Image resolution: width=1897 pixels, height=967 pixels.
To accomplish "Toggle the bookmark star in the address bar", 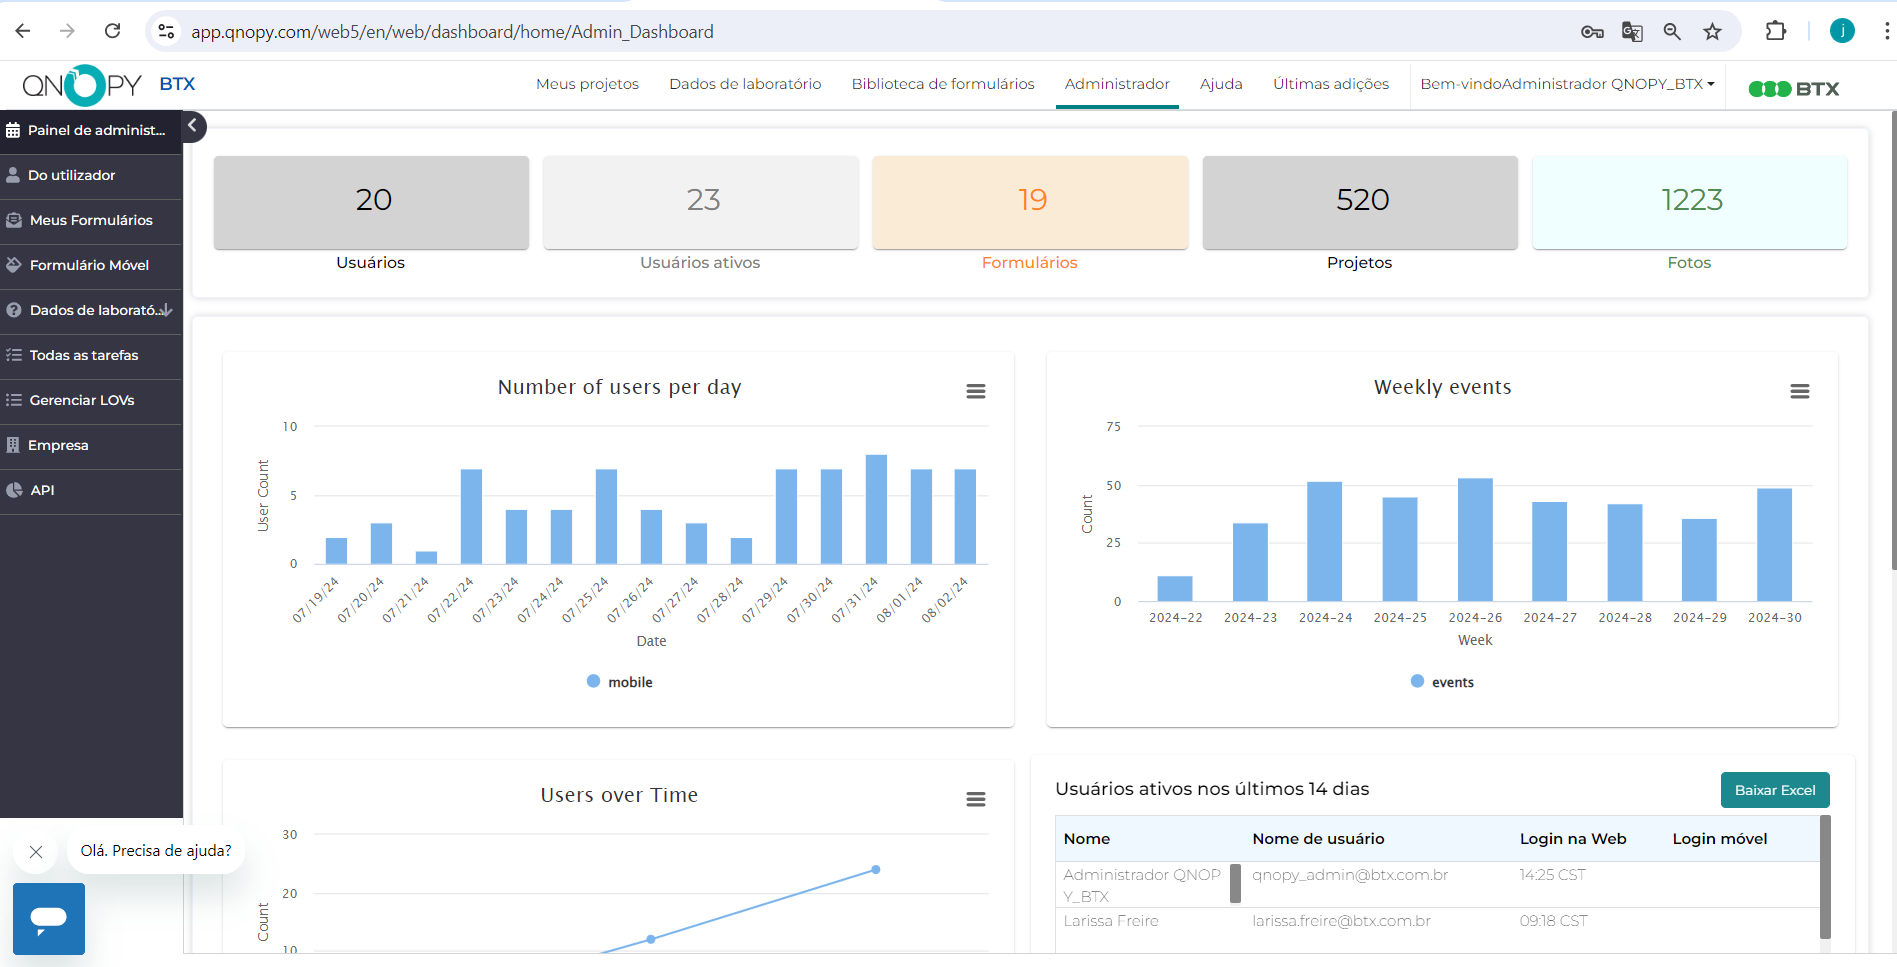I will pos(1713,31).
